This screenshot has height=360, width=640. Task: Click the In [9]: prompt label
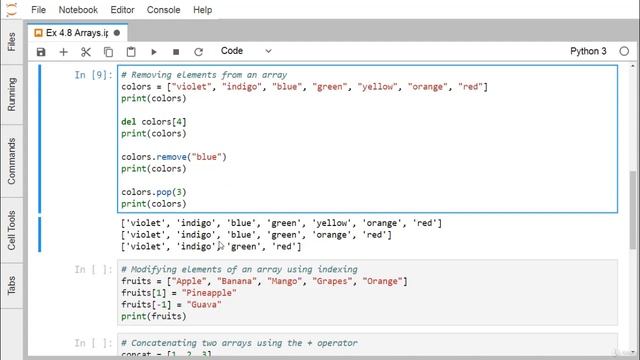93,75
